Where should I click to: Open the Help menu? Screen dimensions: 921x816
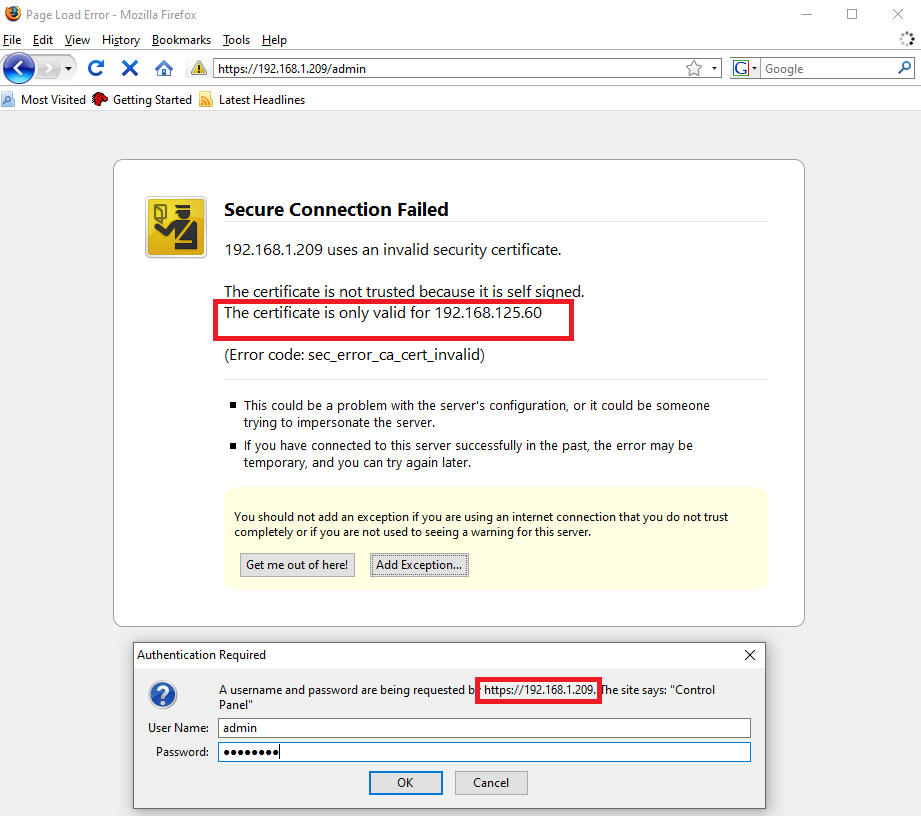[274, 40]
